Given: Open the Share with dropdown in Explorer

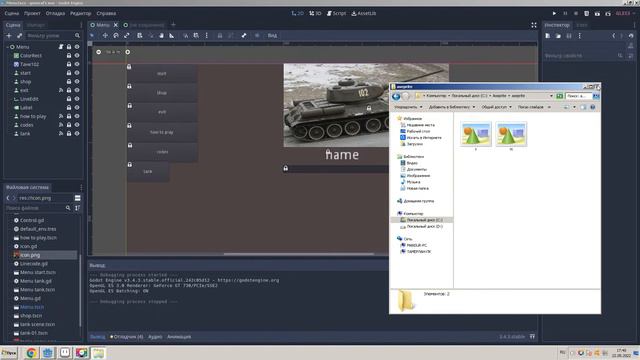Looking at the screenshot, I should click(x=496, y=107).
